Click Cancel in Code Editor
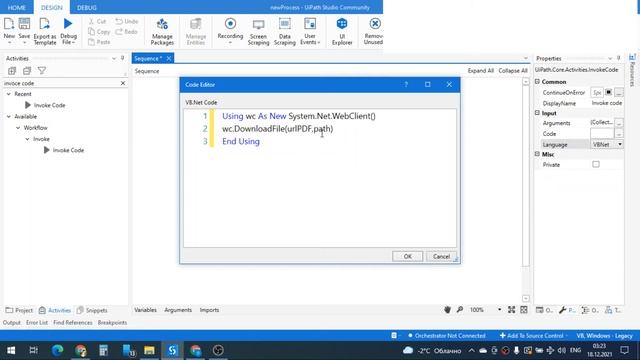Viewport: 640px width, 360px height. point(441,256)
